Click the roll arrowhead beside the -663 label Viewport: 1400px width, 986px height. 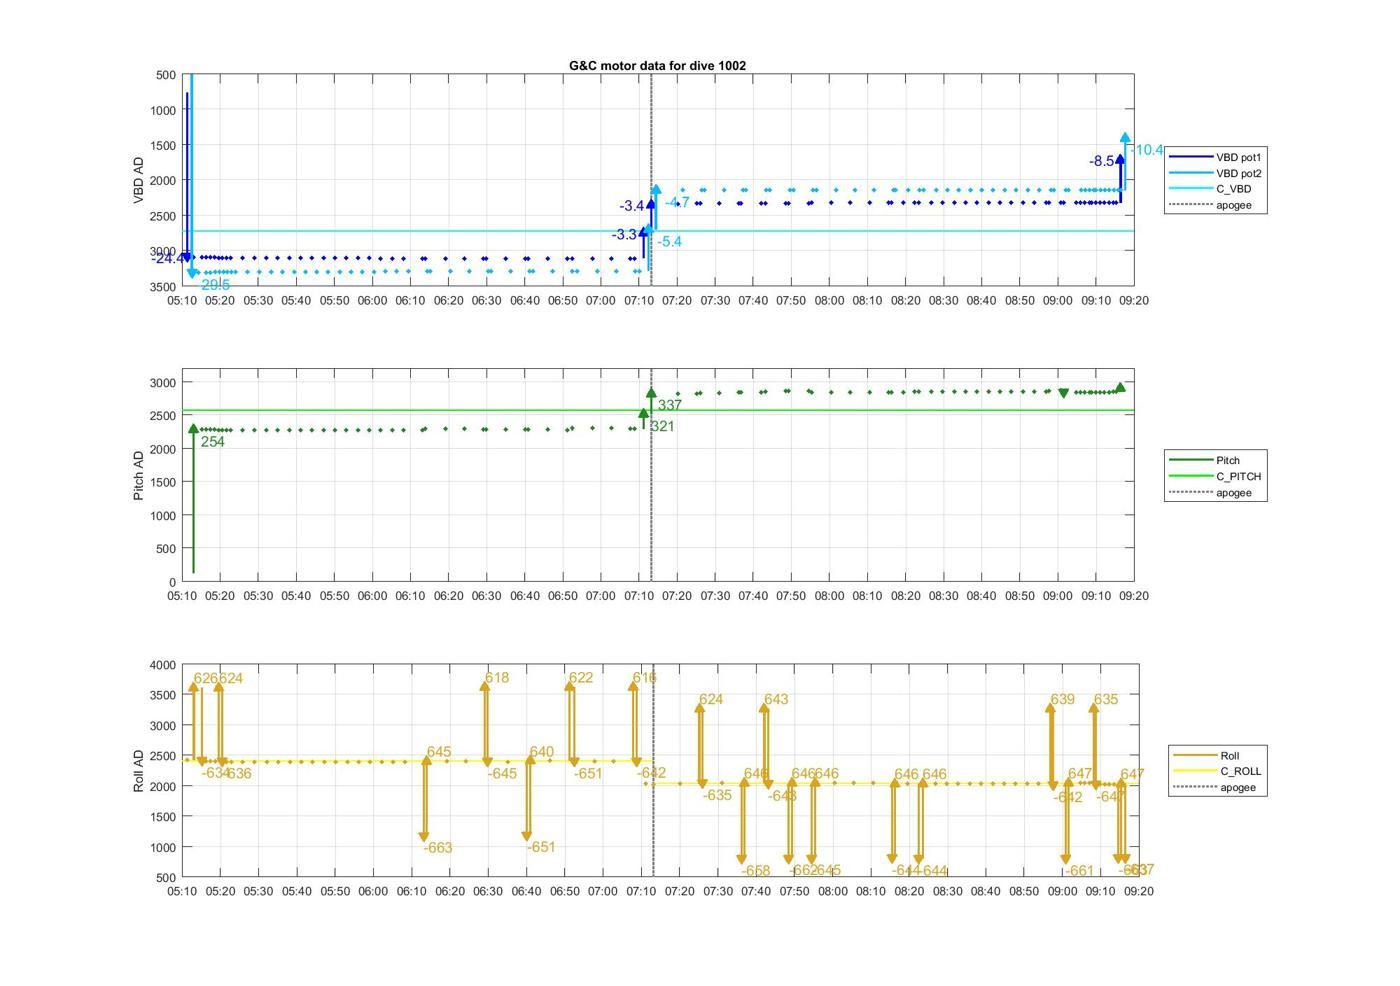click(424, 837)
